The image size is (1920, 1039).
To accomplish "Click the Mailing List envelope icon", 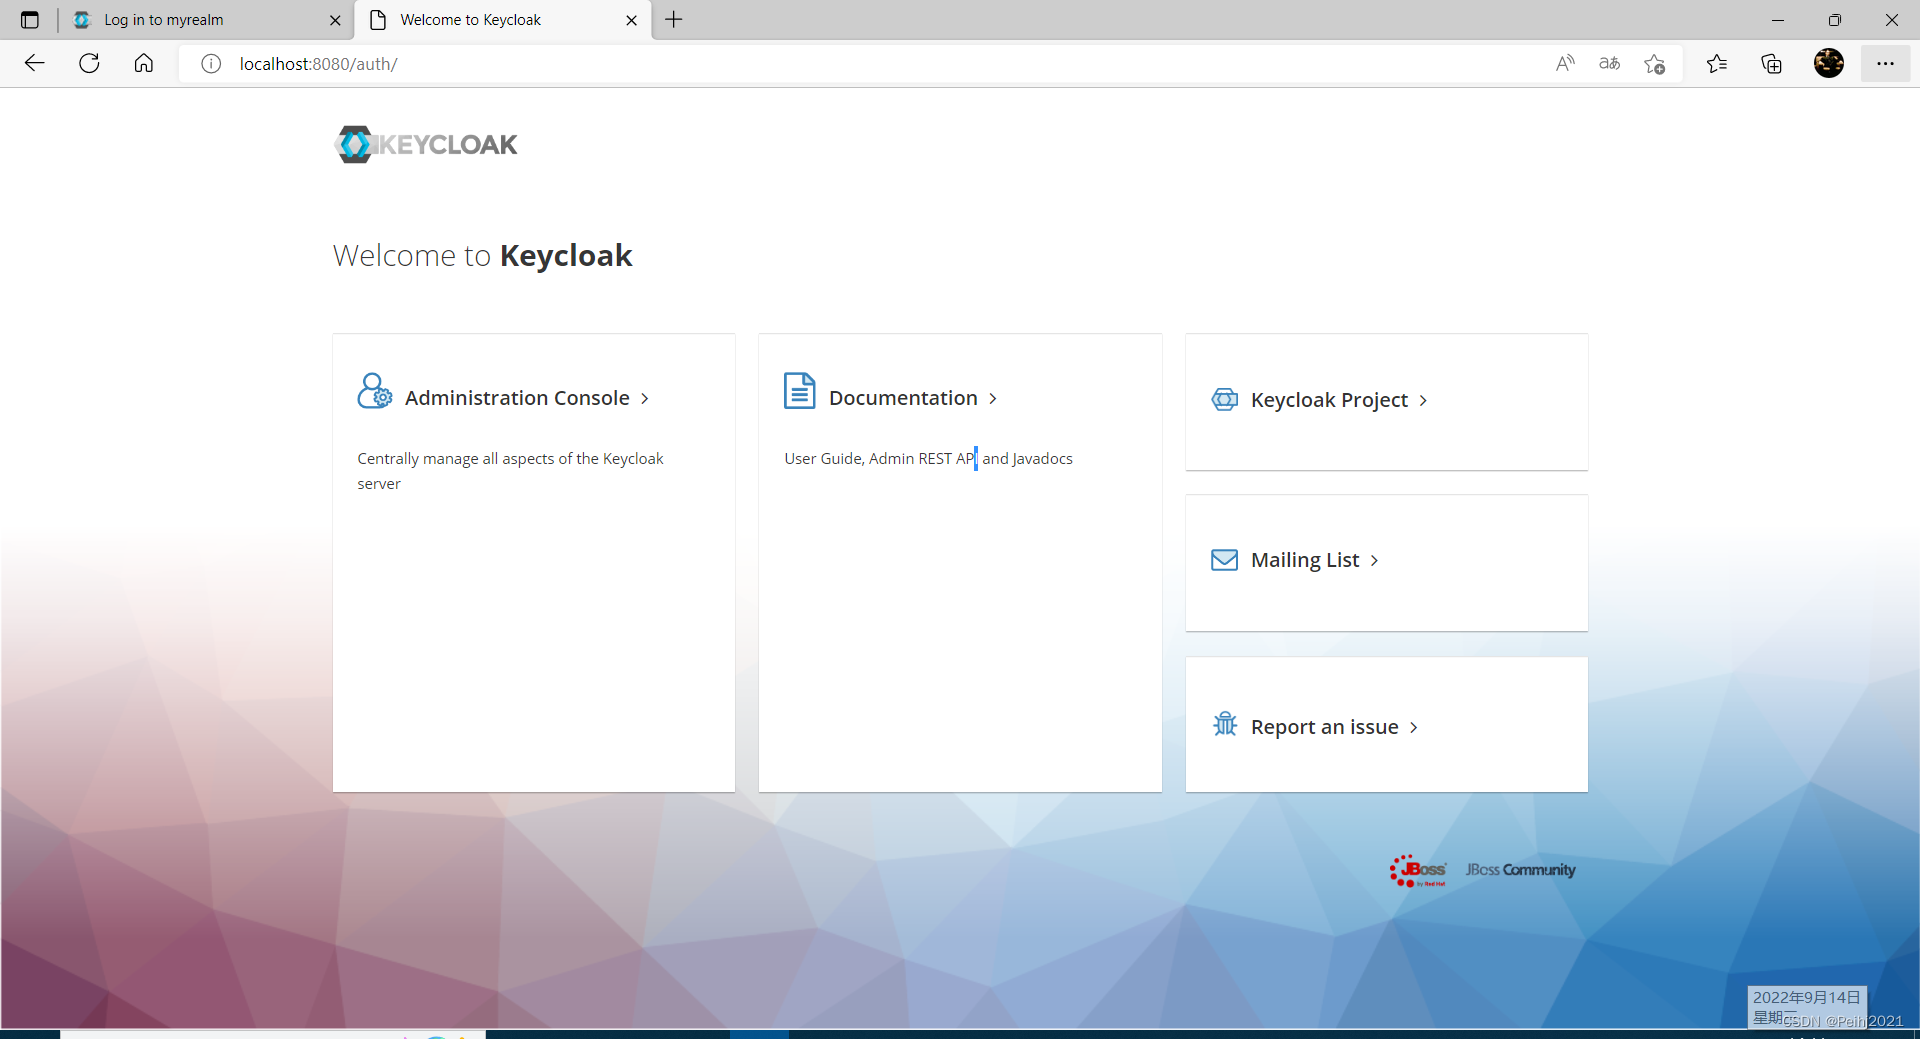I will [x=1223, y=559].
